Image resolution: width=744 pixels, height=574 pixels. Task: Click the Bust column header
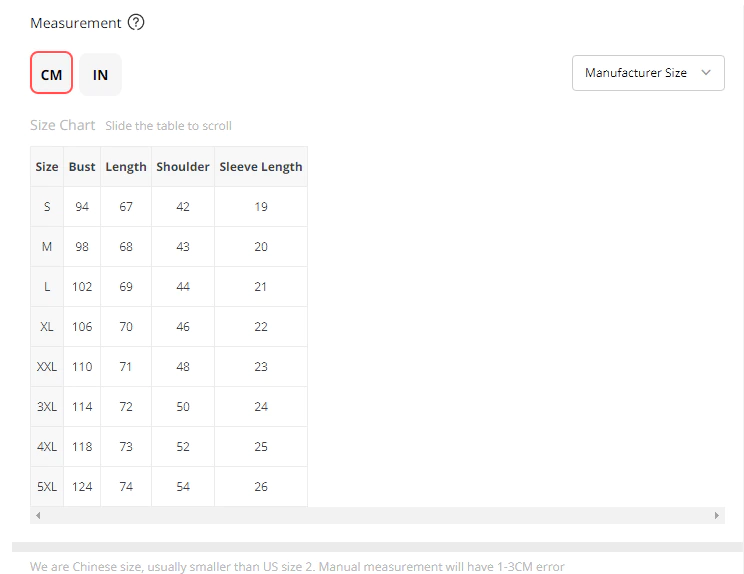click(x=82, y=167)
